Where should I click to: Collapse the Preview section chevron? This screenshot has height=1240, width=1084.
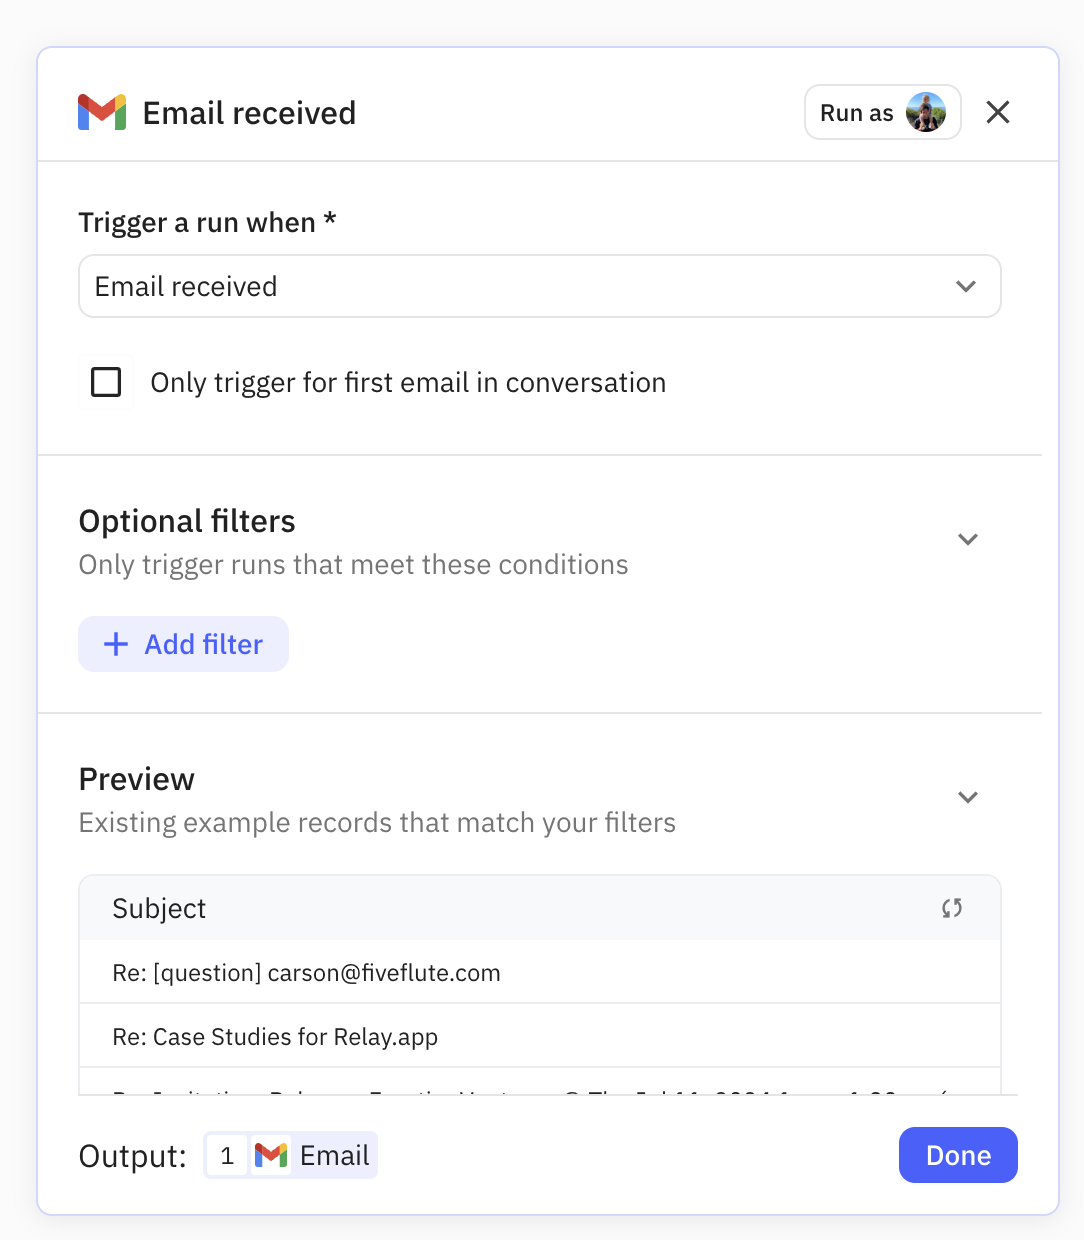967,798
